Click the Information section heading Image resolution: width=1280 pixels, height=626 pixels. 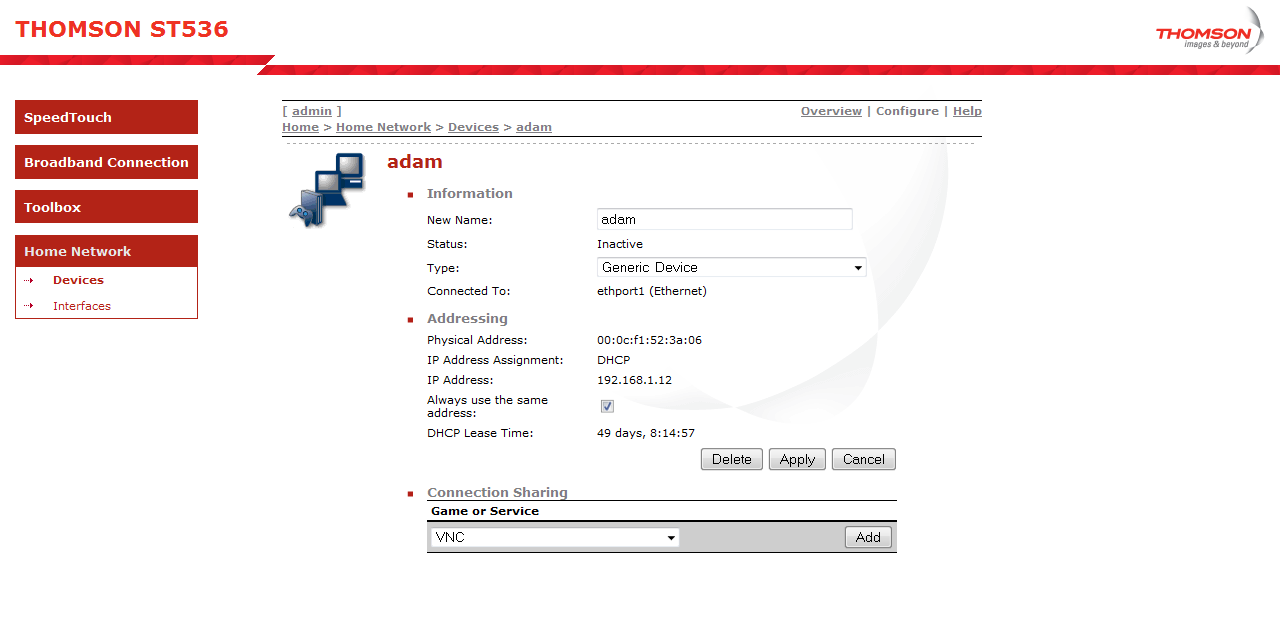470,193
